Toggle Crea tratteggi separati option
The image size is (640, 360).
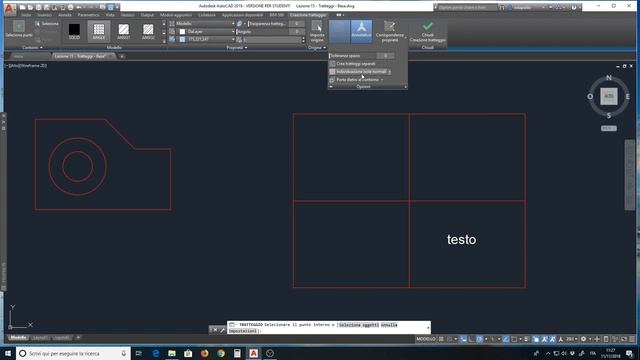(x=353, y=64)
